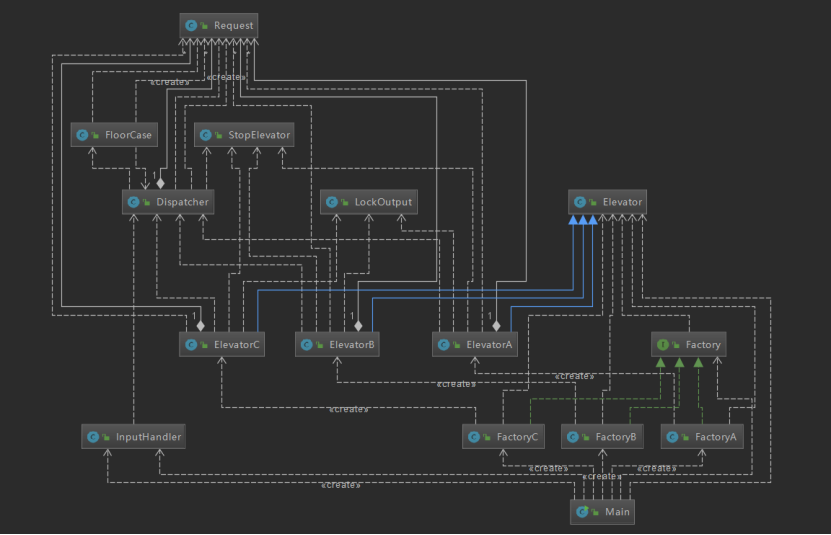Image resolution: width=831 pixels, height=535 pixels.
Task: Click the «create» label pointing to ElevatorC
Action: pos(349,409)
